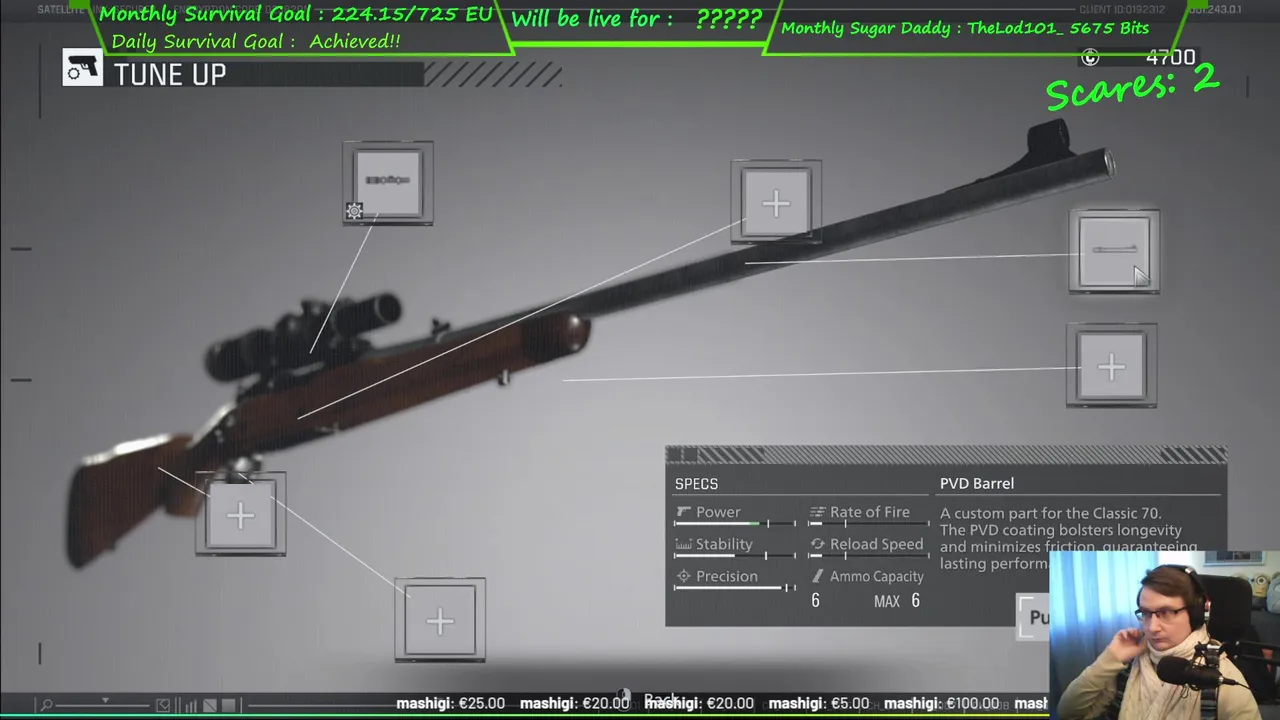Click the Stability icon in Specs
The width and height of the screenshot is (1280, 720).
(x=683, y=544)
